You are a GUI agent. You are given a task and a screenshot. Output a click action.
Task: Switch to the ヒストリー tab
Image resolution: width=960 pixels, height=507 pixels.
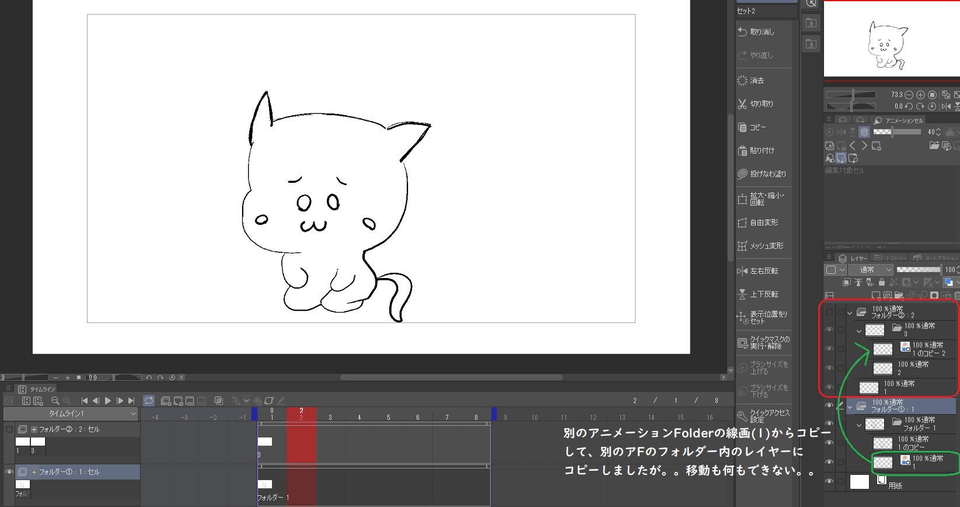pyautogui.click(x=890, y=258)
